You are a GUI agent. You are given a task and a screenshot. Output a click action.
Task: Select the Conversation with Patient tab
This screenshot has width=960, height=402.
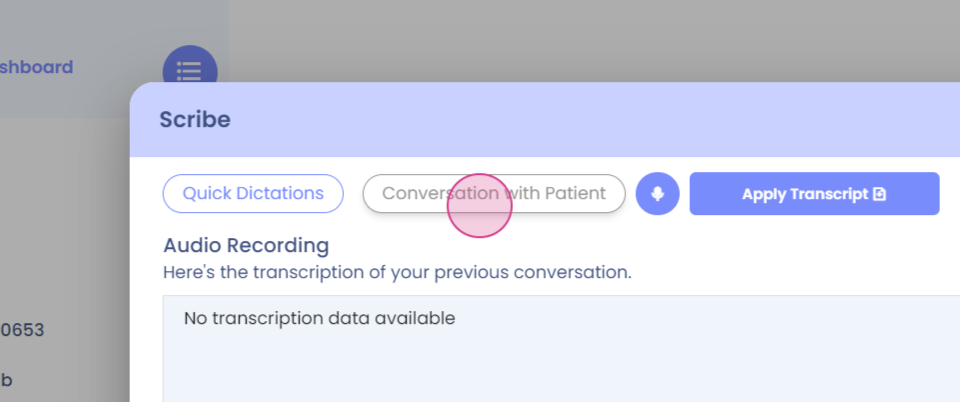click(x=493, y=194)
